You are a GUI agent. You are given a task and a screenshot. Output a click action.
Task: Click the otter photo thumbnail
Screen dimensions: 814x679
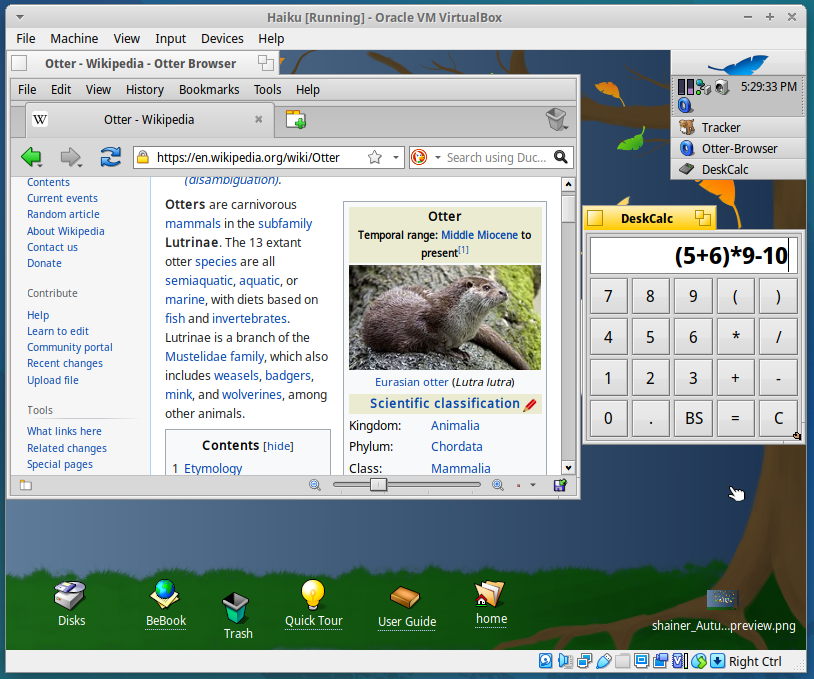coord(444,317)
